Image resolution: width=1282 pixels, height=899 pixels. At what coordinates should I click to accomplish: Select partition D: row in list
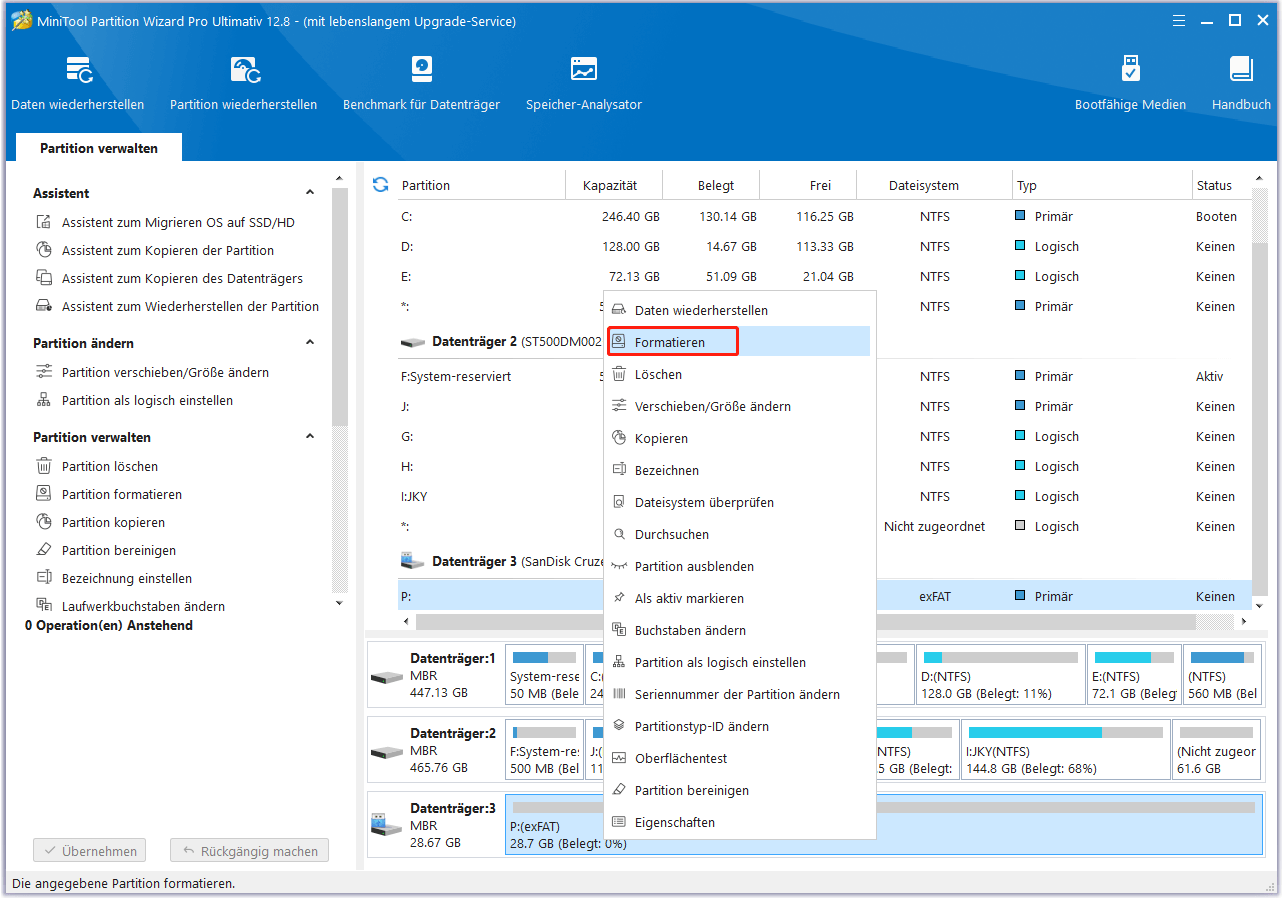[x=825, y=246]
